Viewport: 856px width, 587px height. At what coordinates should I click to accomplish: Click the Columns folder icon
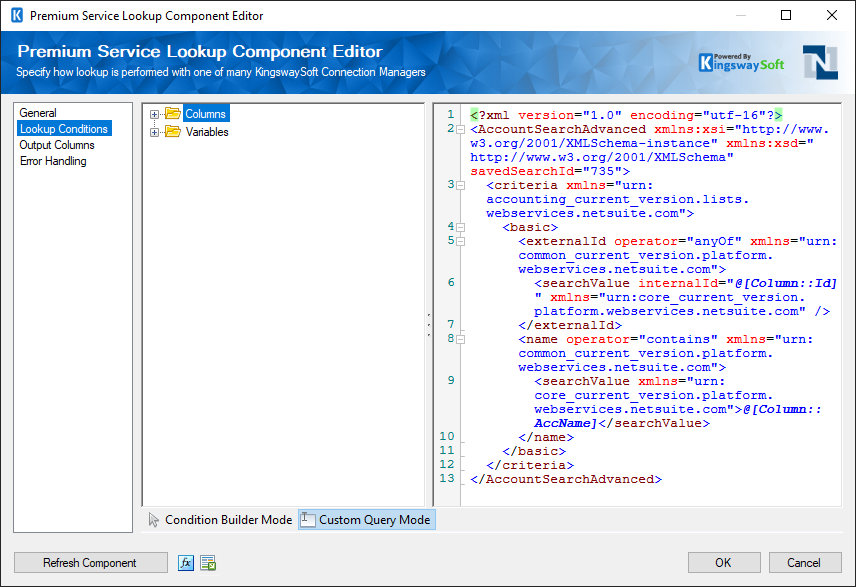tap(173, 114)
